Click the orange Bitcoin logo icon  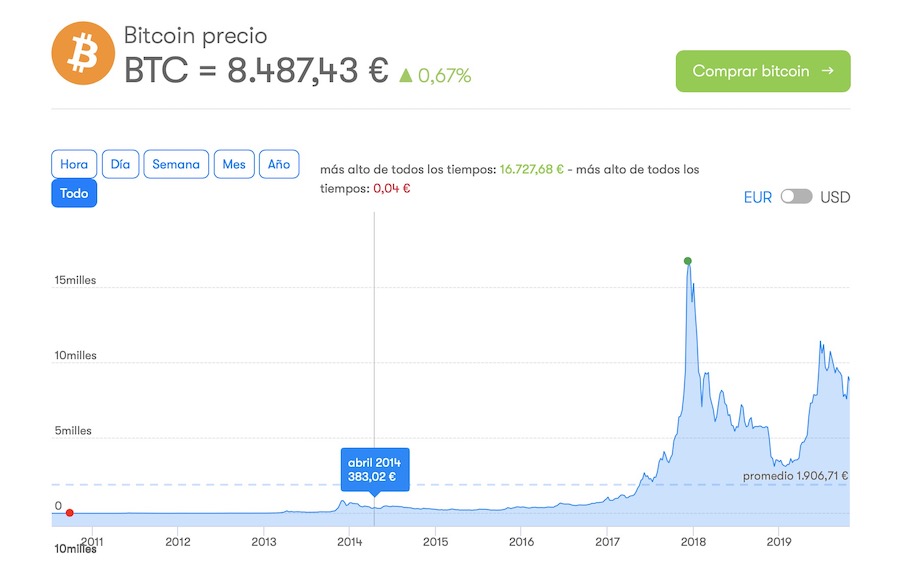[84, 55]
